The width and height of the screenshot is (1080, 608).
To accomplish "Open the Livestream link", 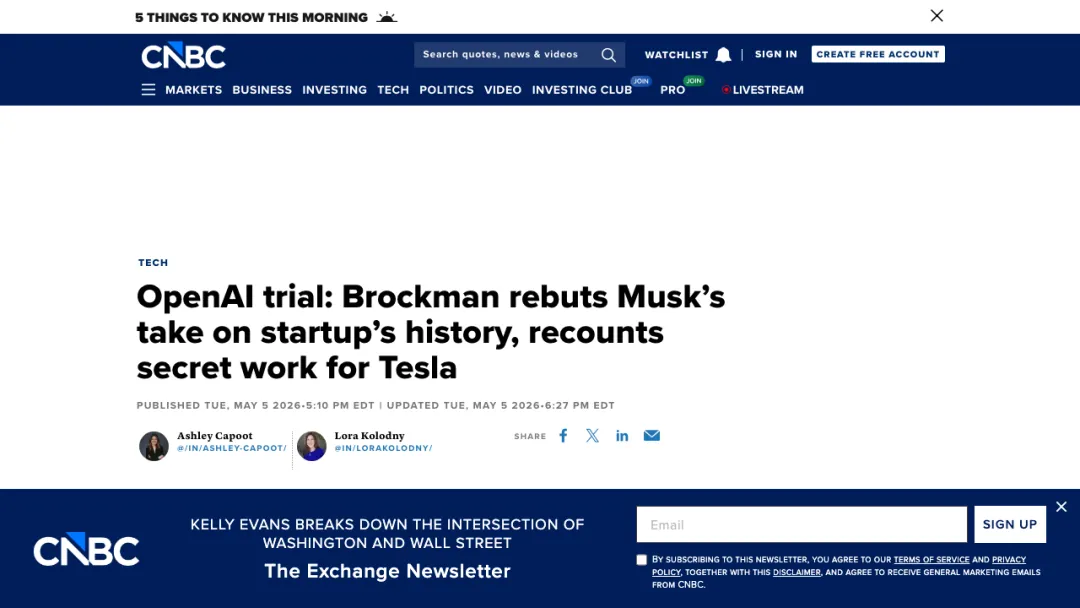I will (762, 90).
